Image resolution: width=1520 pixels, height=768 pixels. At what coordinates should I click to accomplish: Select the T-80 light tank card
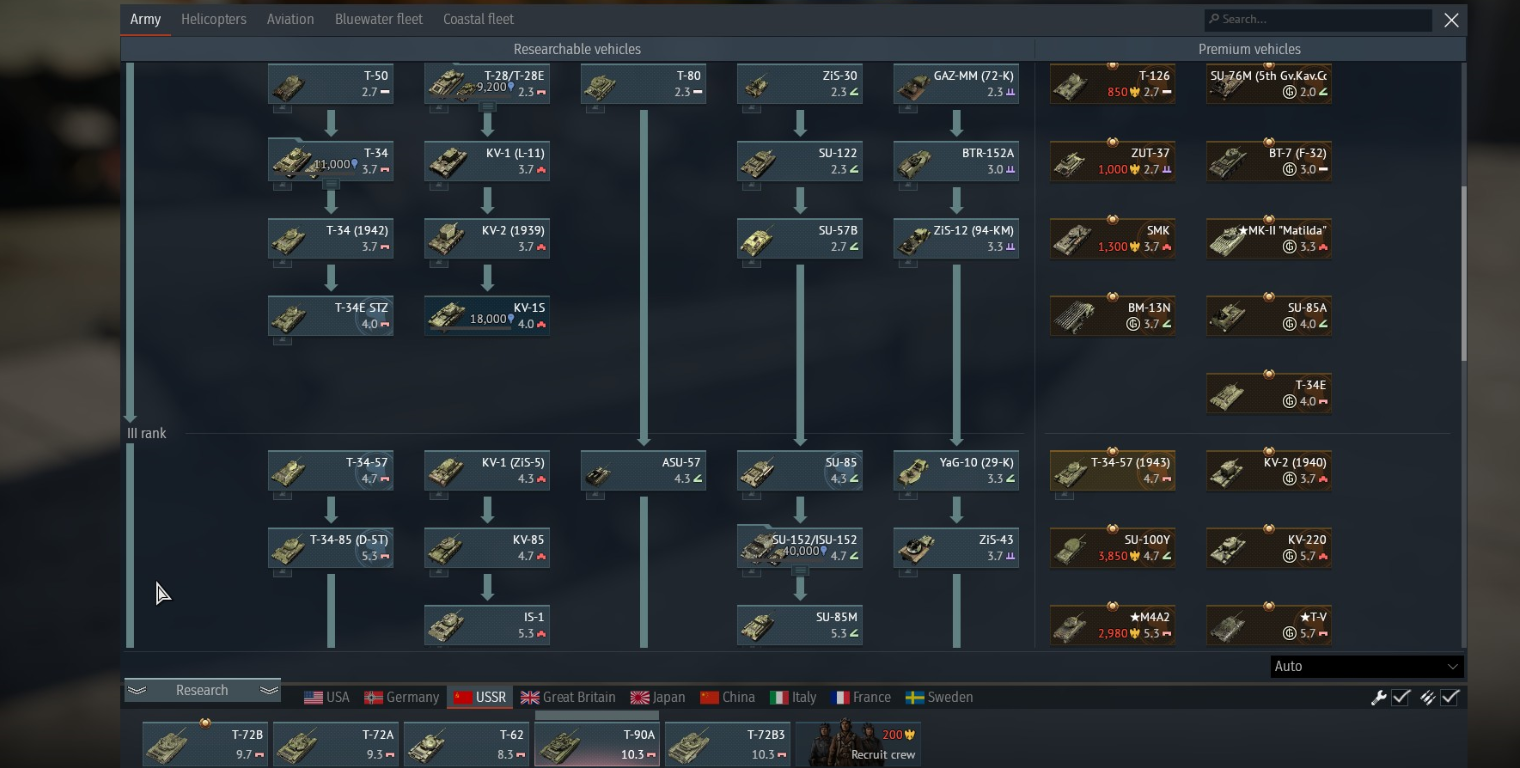point(643,84)
